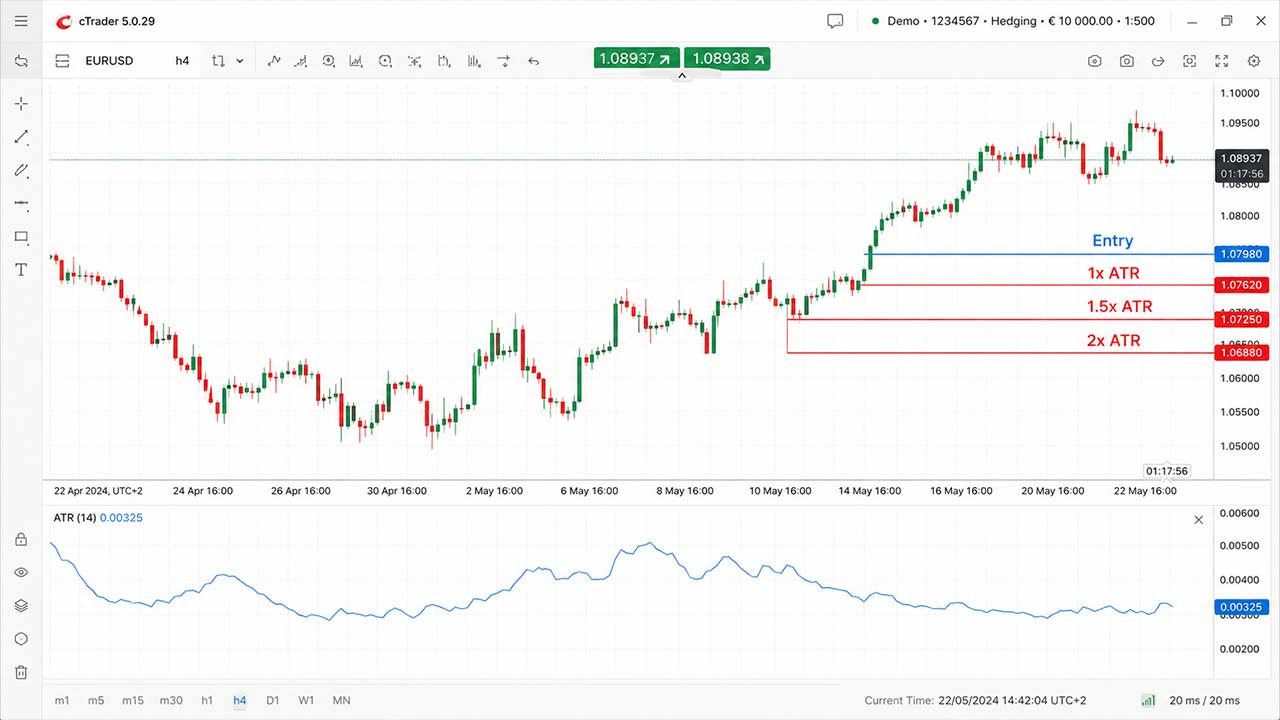The width and height of the screenshot is (1280, 720).
Task: Switch to the D1 timeframe tab
Action: [273, 701]
